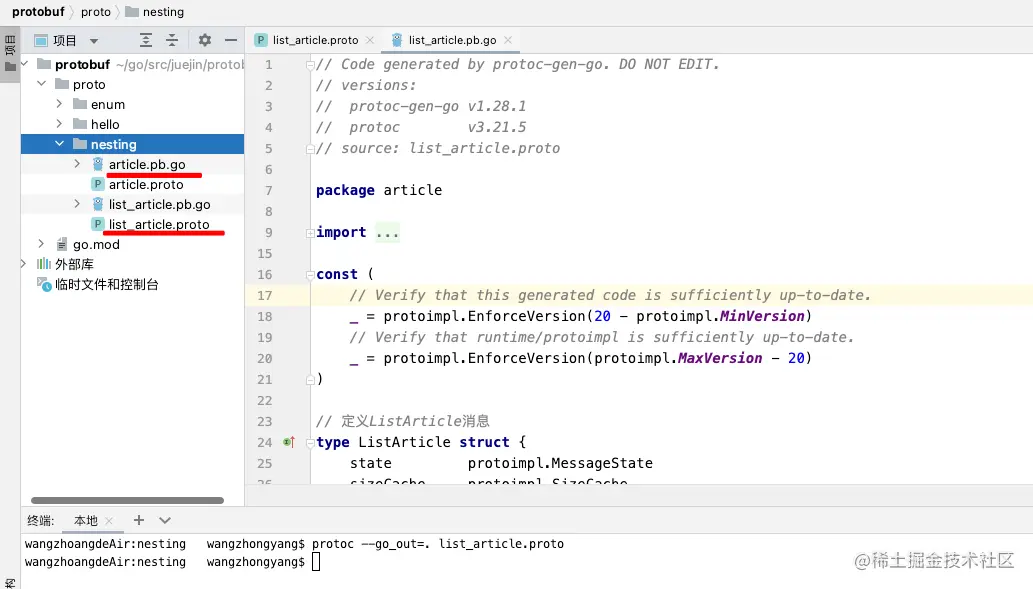Expand article.pb.go file structure
This screenshot has height=589, width=1033.
point(77,164)
